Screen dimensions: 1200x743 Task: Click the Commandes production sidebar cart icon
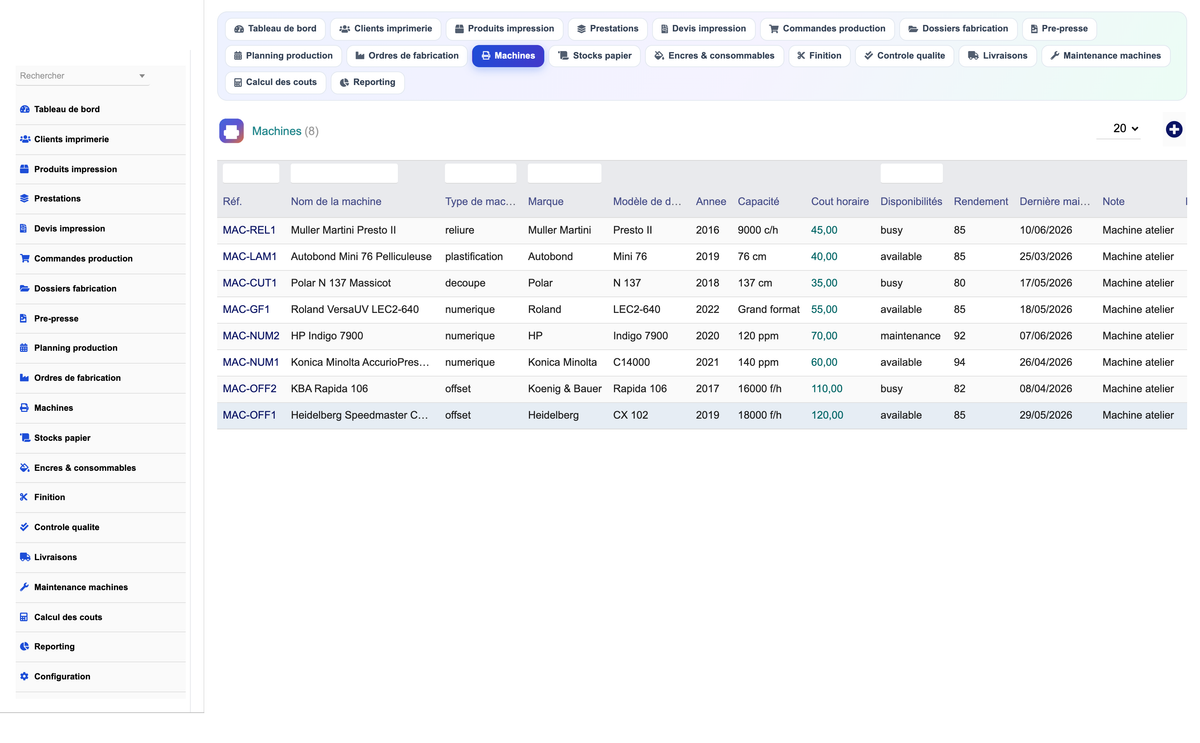24,259
